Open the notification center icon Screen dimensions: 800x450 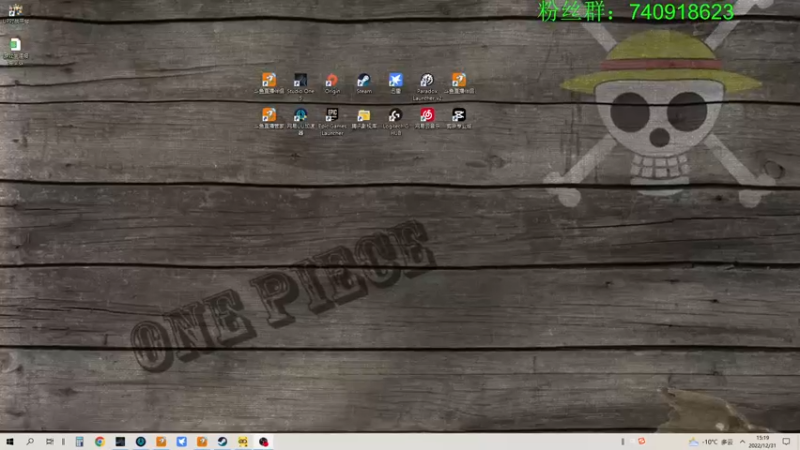[786, 442]
